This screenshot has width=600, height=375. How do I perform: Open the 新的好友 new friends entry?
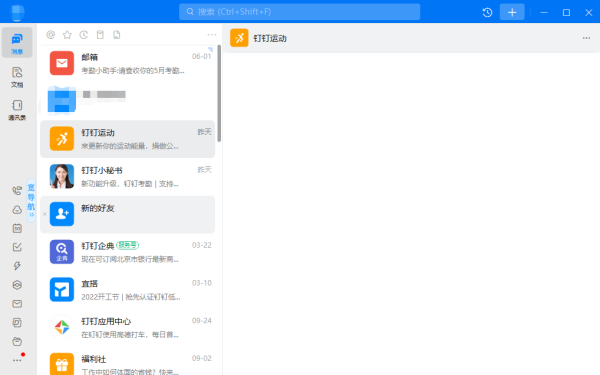coord(127,215)
